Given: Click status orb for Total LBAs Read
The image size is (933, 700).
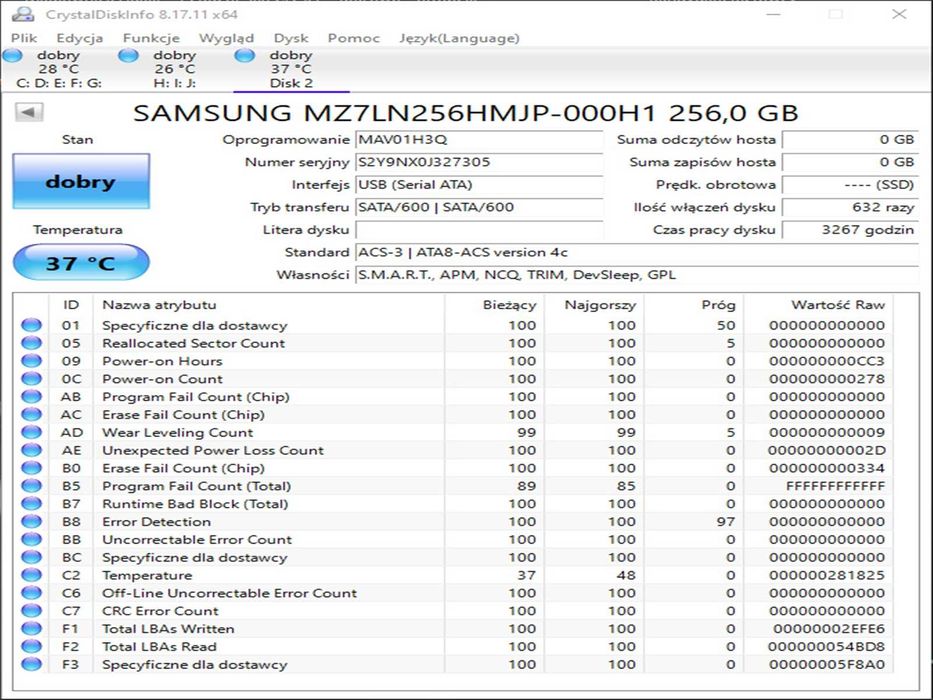Looking at the screenshot, I should click(x=32, y=646).
